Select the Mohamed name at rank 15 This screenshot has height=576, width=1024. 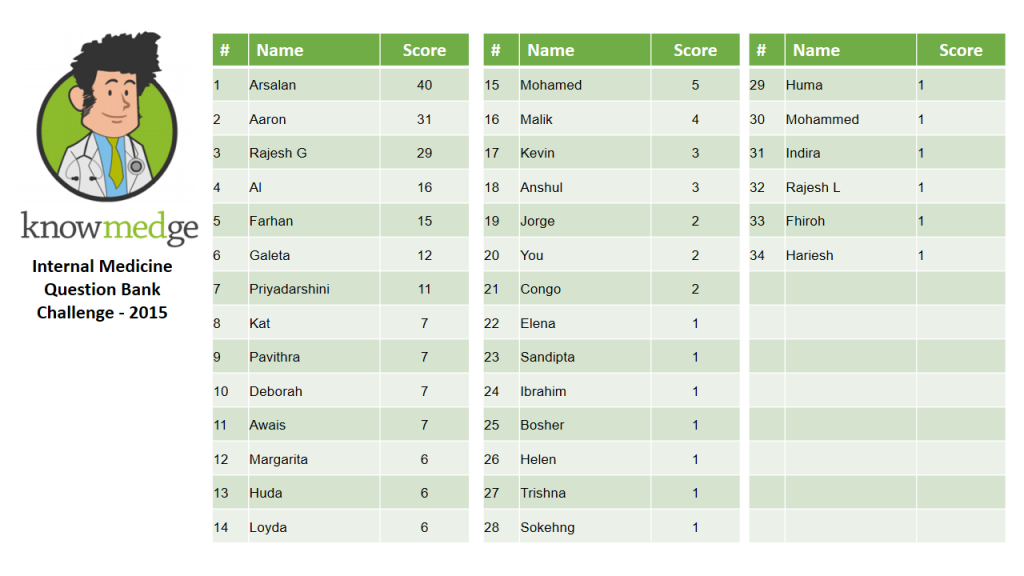click(551, 85)
